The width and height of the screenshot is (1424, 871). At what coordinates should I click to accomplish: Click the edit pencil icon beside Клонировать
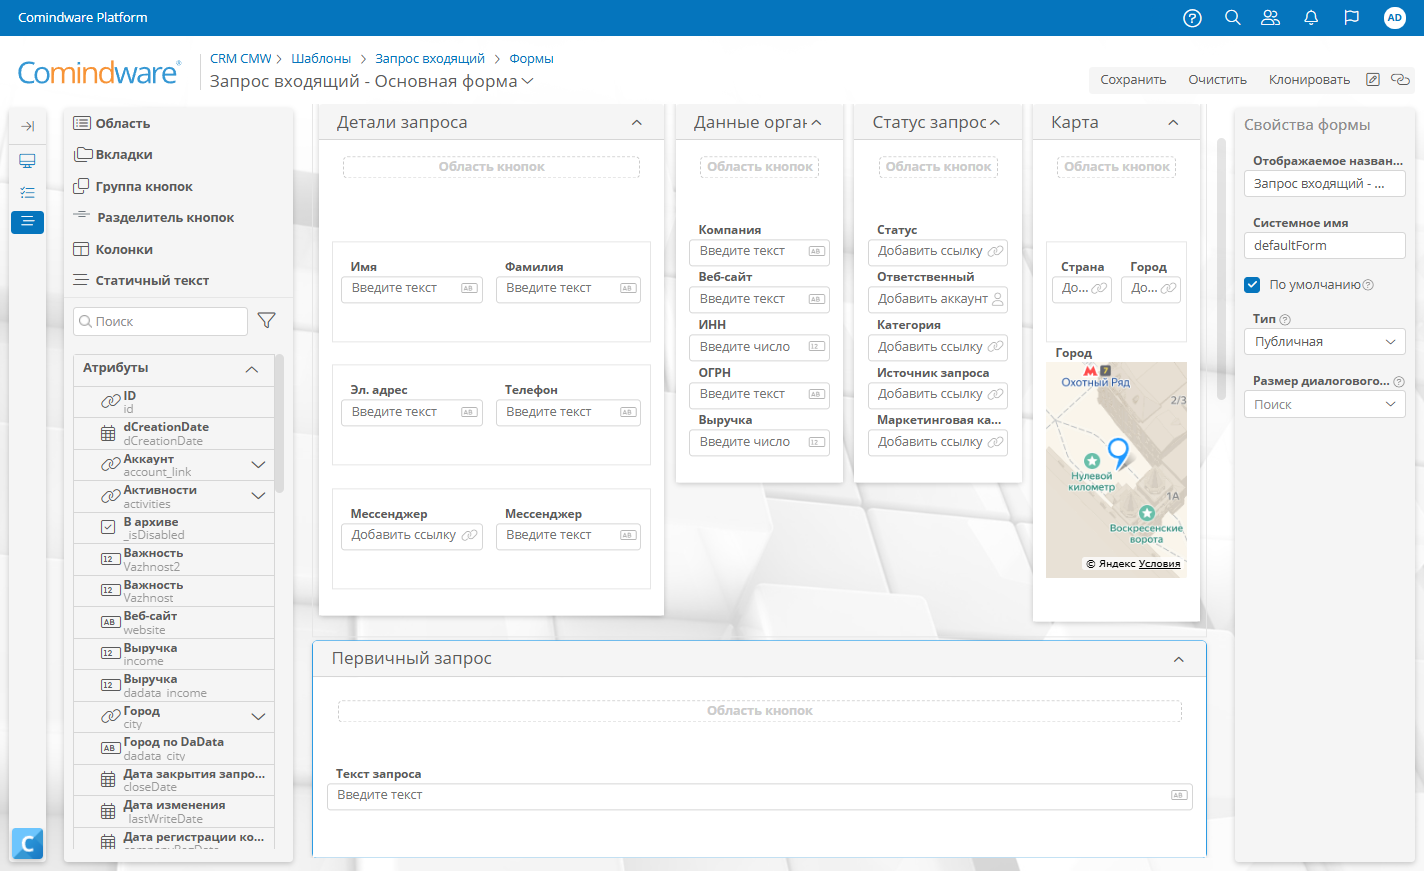click(x=1373, y=80)
